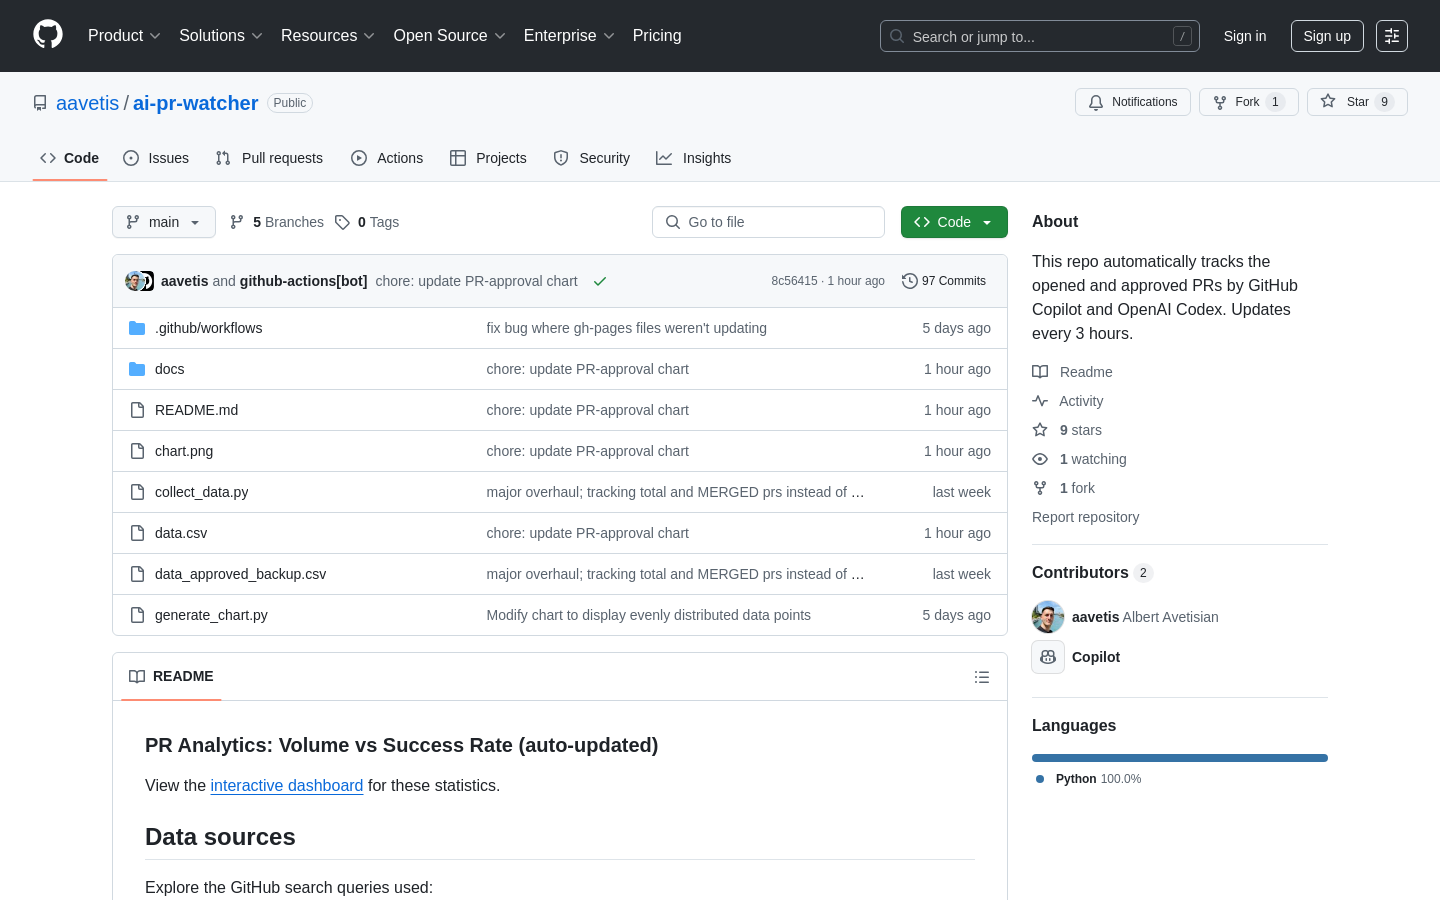The image size is (1440, 900).
Task: Click the repository icon before aavetis
Action: [40, 103]
